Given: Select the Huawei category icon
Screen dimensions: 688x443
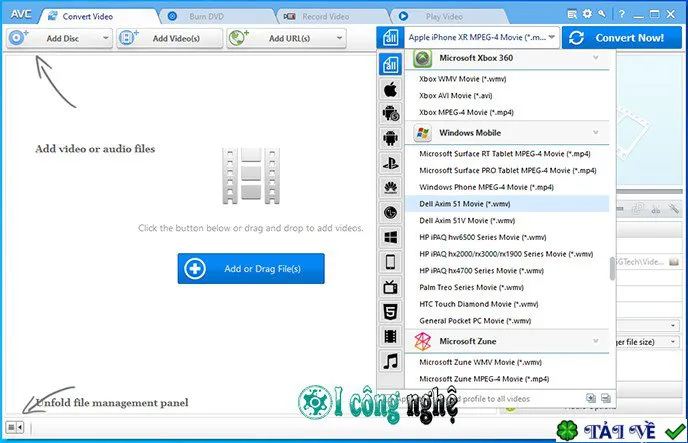Looking at the screenshot, I should tap(390, 188).
